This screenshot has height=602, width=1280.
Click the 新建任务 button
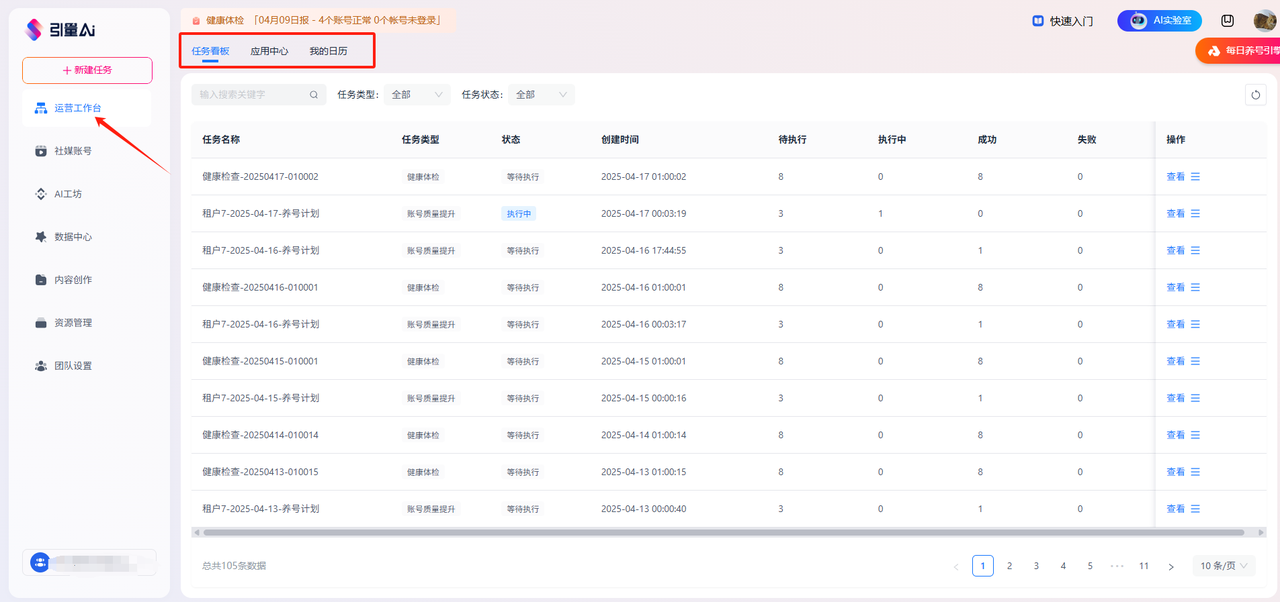(87, 70)
